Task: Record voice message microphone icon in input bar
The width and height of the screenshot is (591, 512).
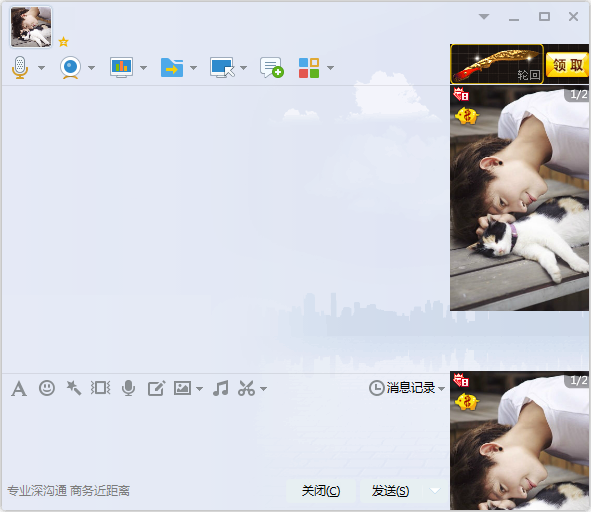Action: click(x=129, y=388)
